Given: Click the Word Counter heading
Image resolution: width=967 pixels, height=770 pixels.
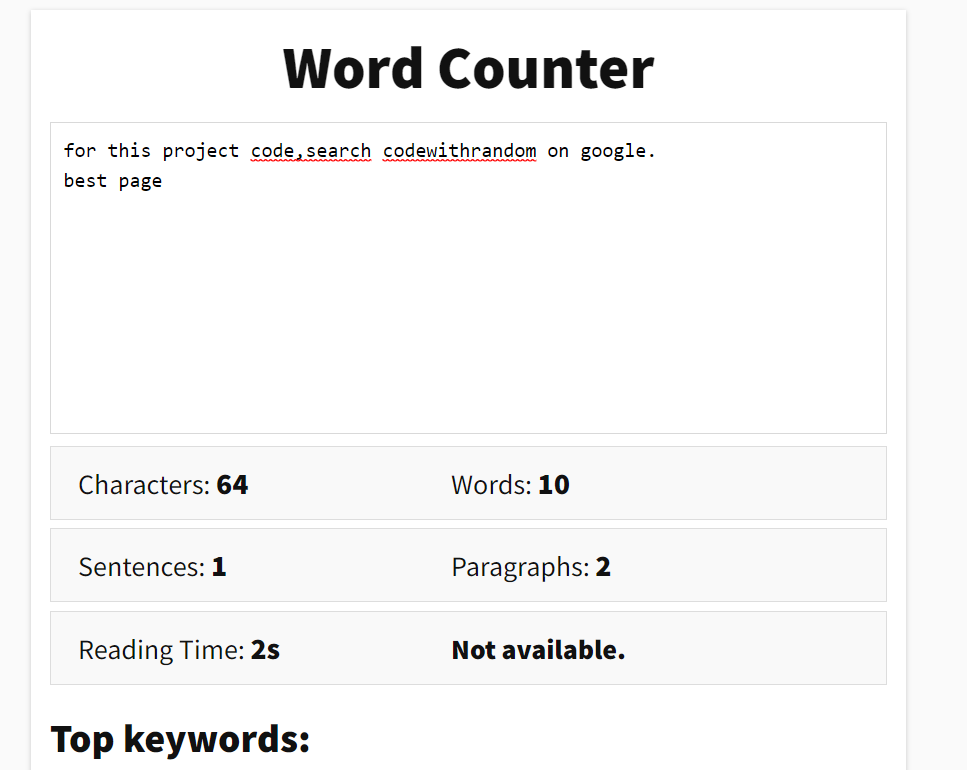Looking at the screenshot, I should pyautogui.click(x=468, y=68).
